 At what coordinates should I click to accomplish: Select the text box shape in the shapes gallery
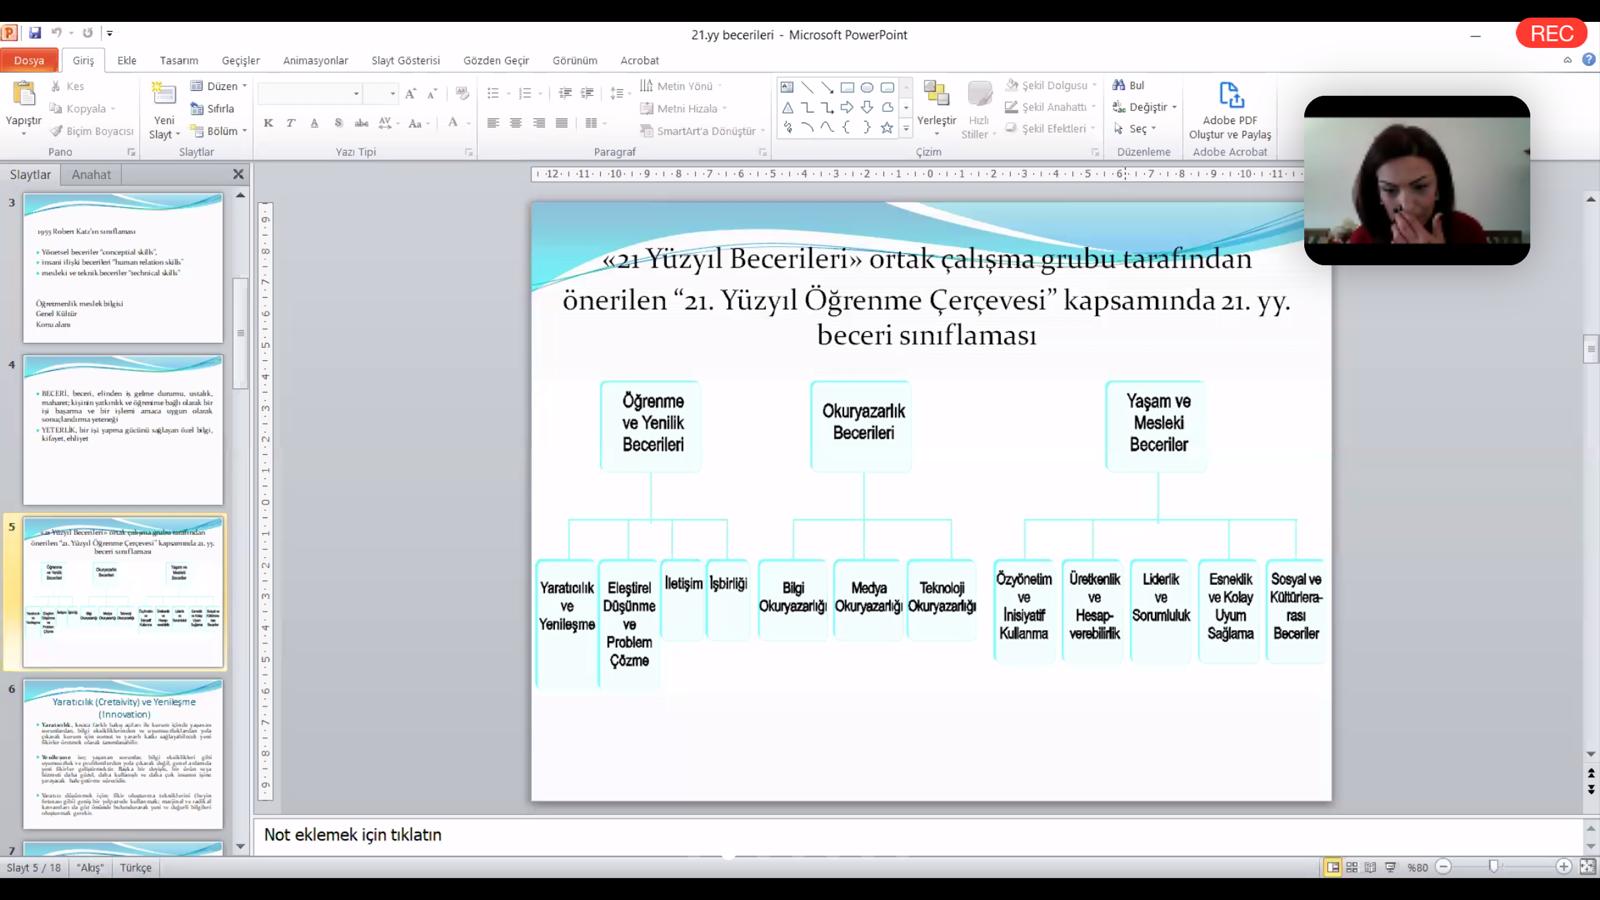click(787, 87)
